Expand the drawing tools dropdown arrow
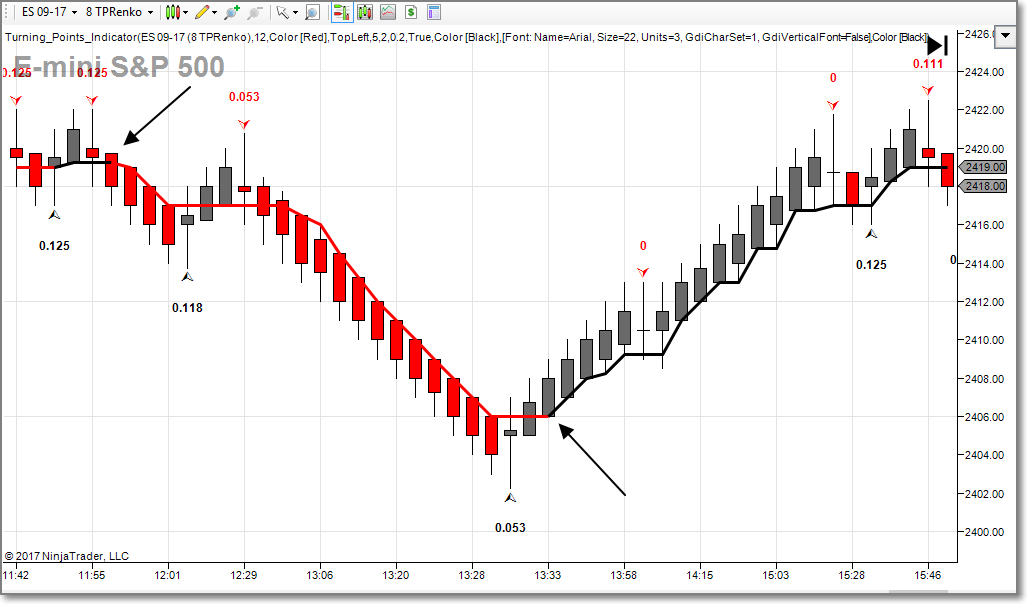 pyautogui.click(x=216, y=12)
